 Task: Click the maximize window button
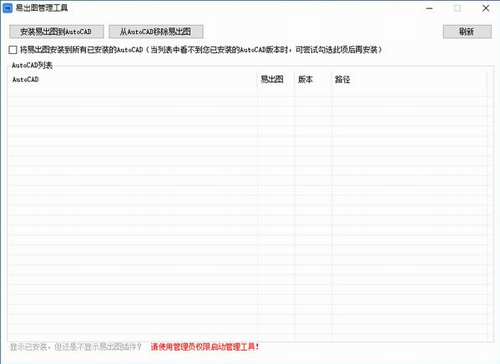[457, 8]
